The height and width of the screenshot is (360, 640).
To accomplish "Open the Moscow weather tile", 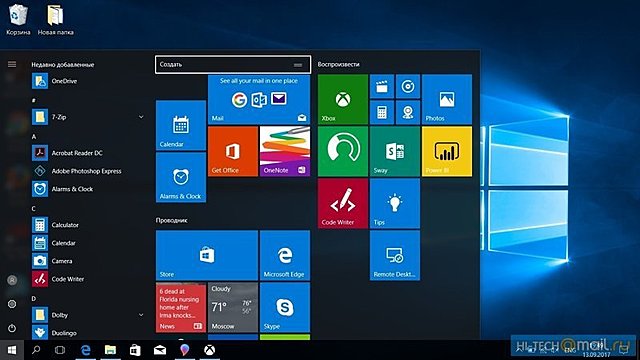I will pos(233,307).
